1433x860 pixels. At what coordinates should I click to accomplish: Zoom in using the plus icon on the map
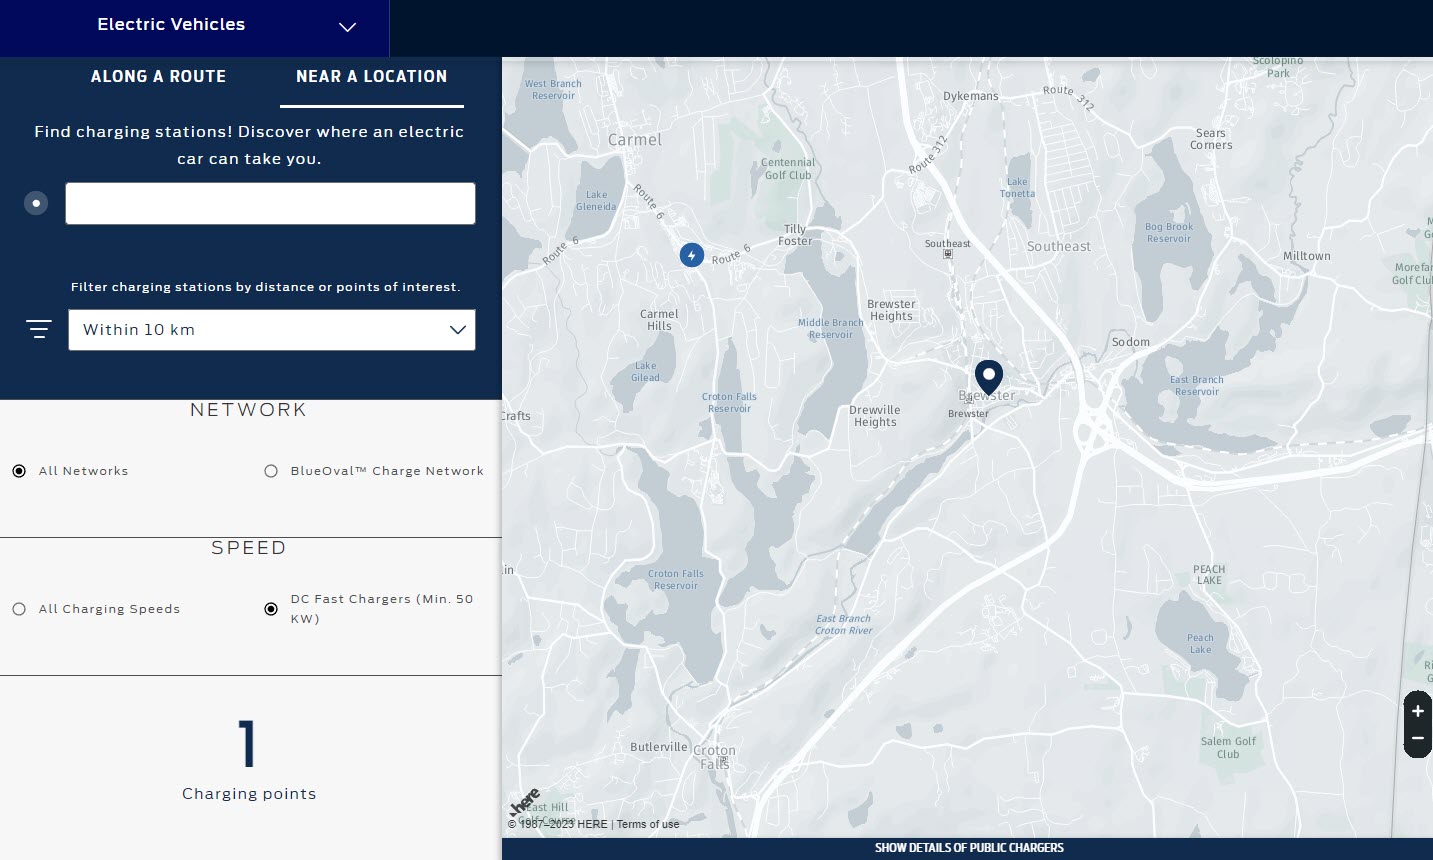(1417, 710)
